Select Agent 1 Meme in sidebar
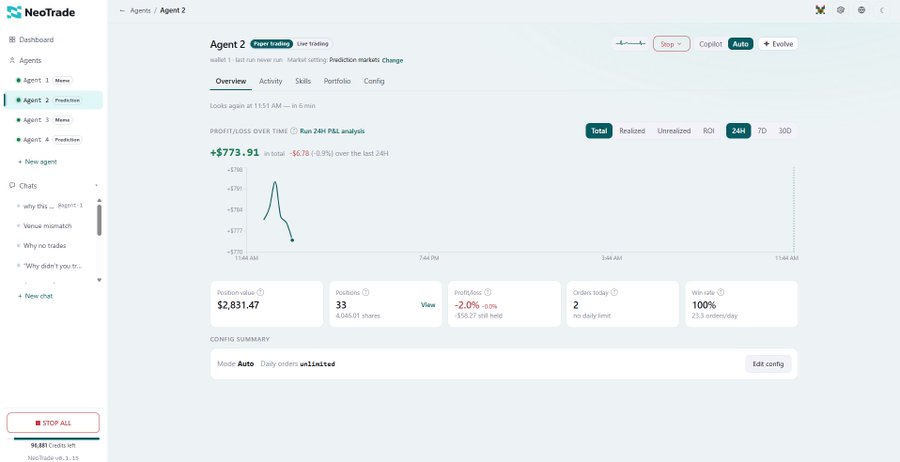 (x=53, y=80)
